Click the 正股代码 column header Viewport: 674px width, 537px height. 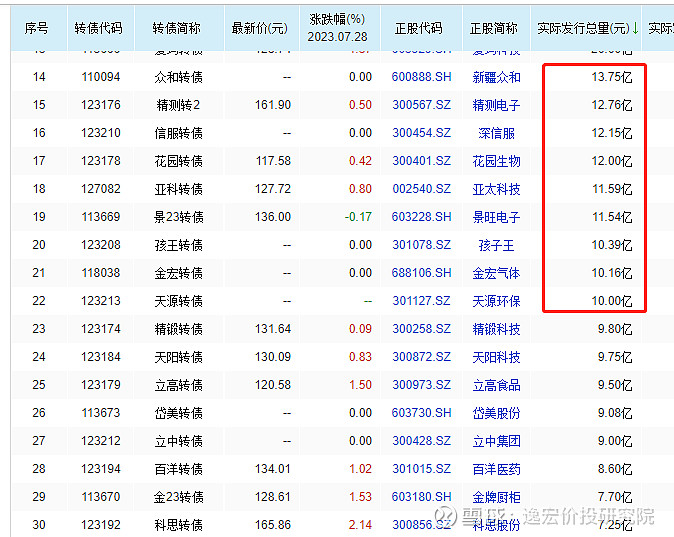(x=419, y=28)
